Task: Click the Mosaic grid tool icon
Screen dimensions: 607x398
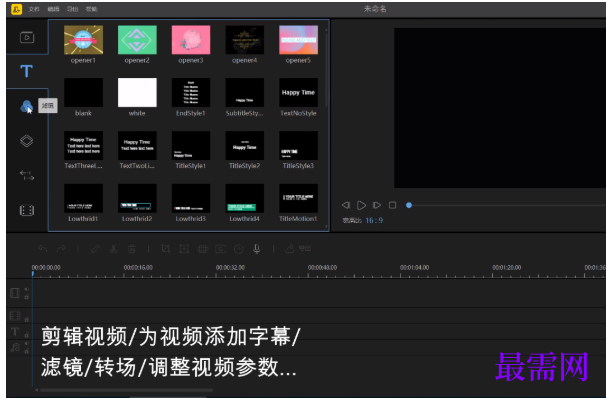Action: pos(202,249)
